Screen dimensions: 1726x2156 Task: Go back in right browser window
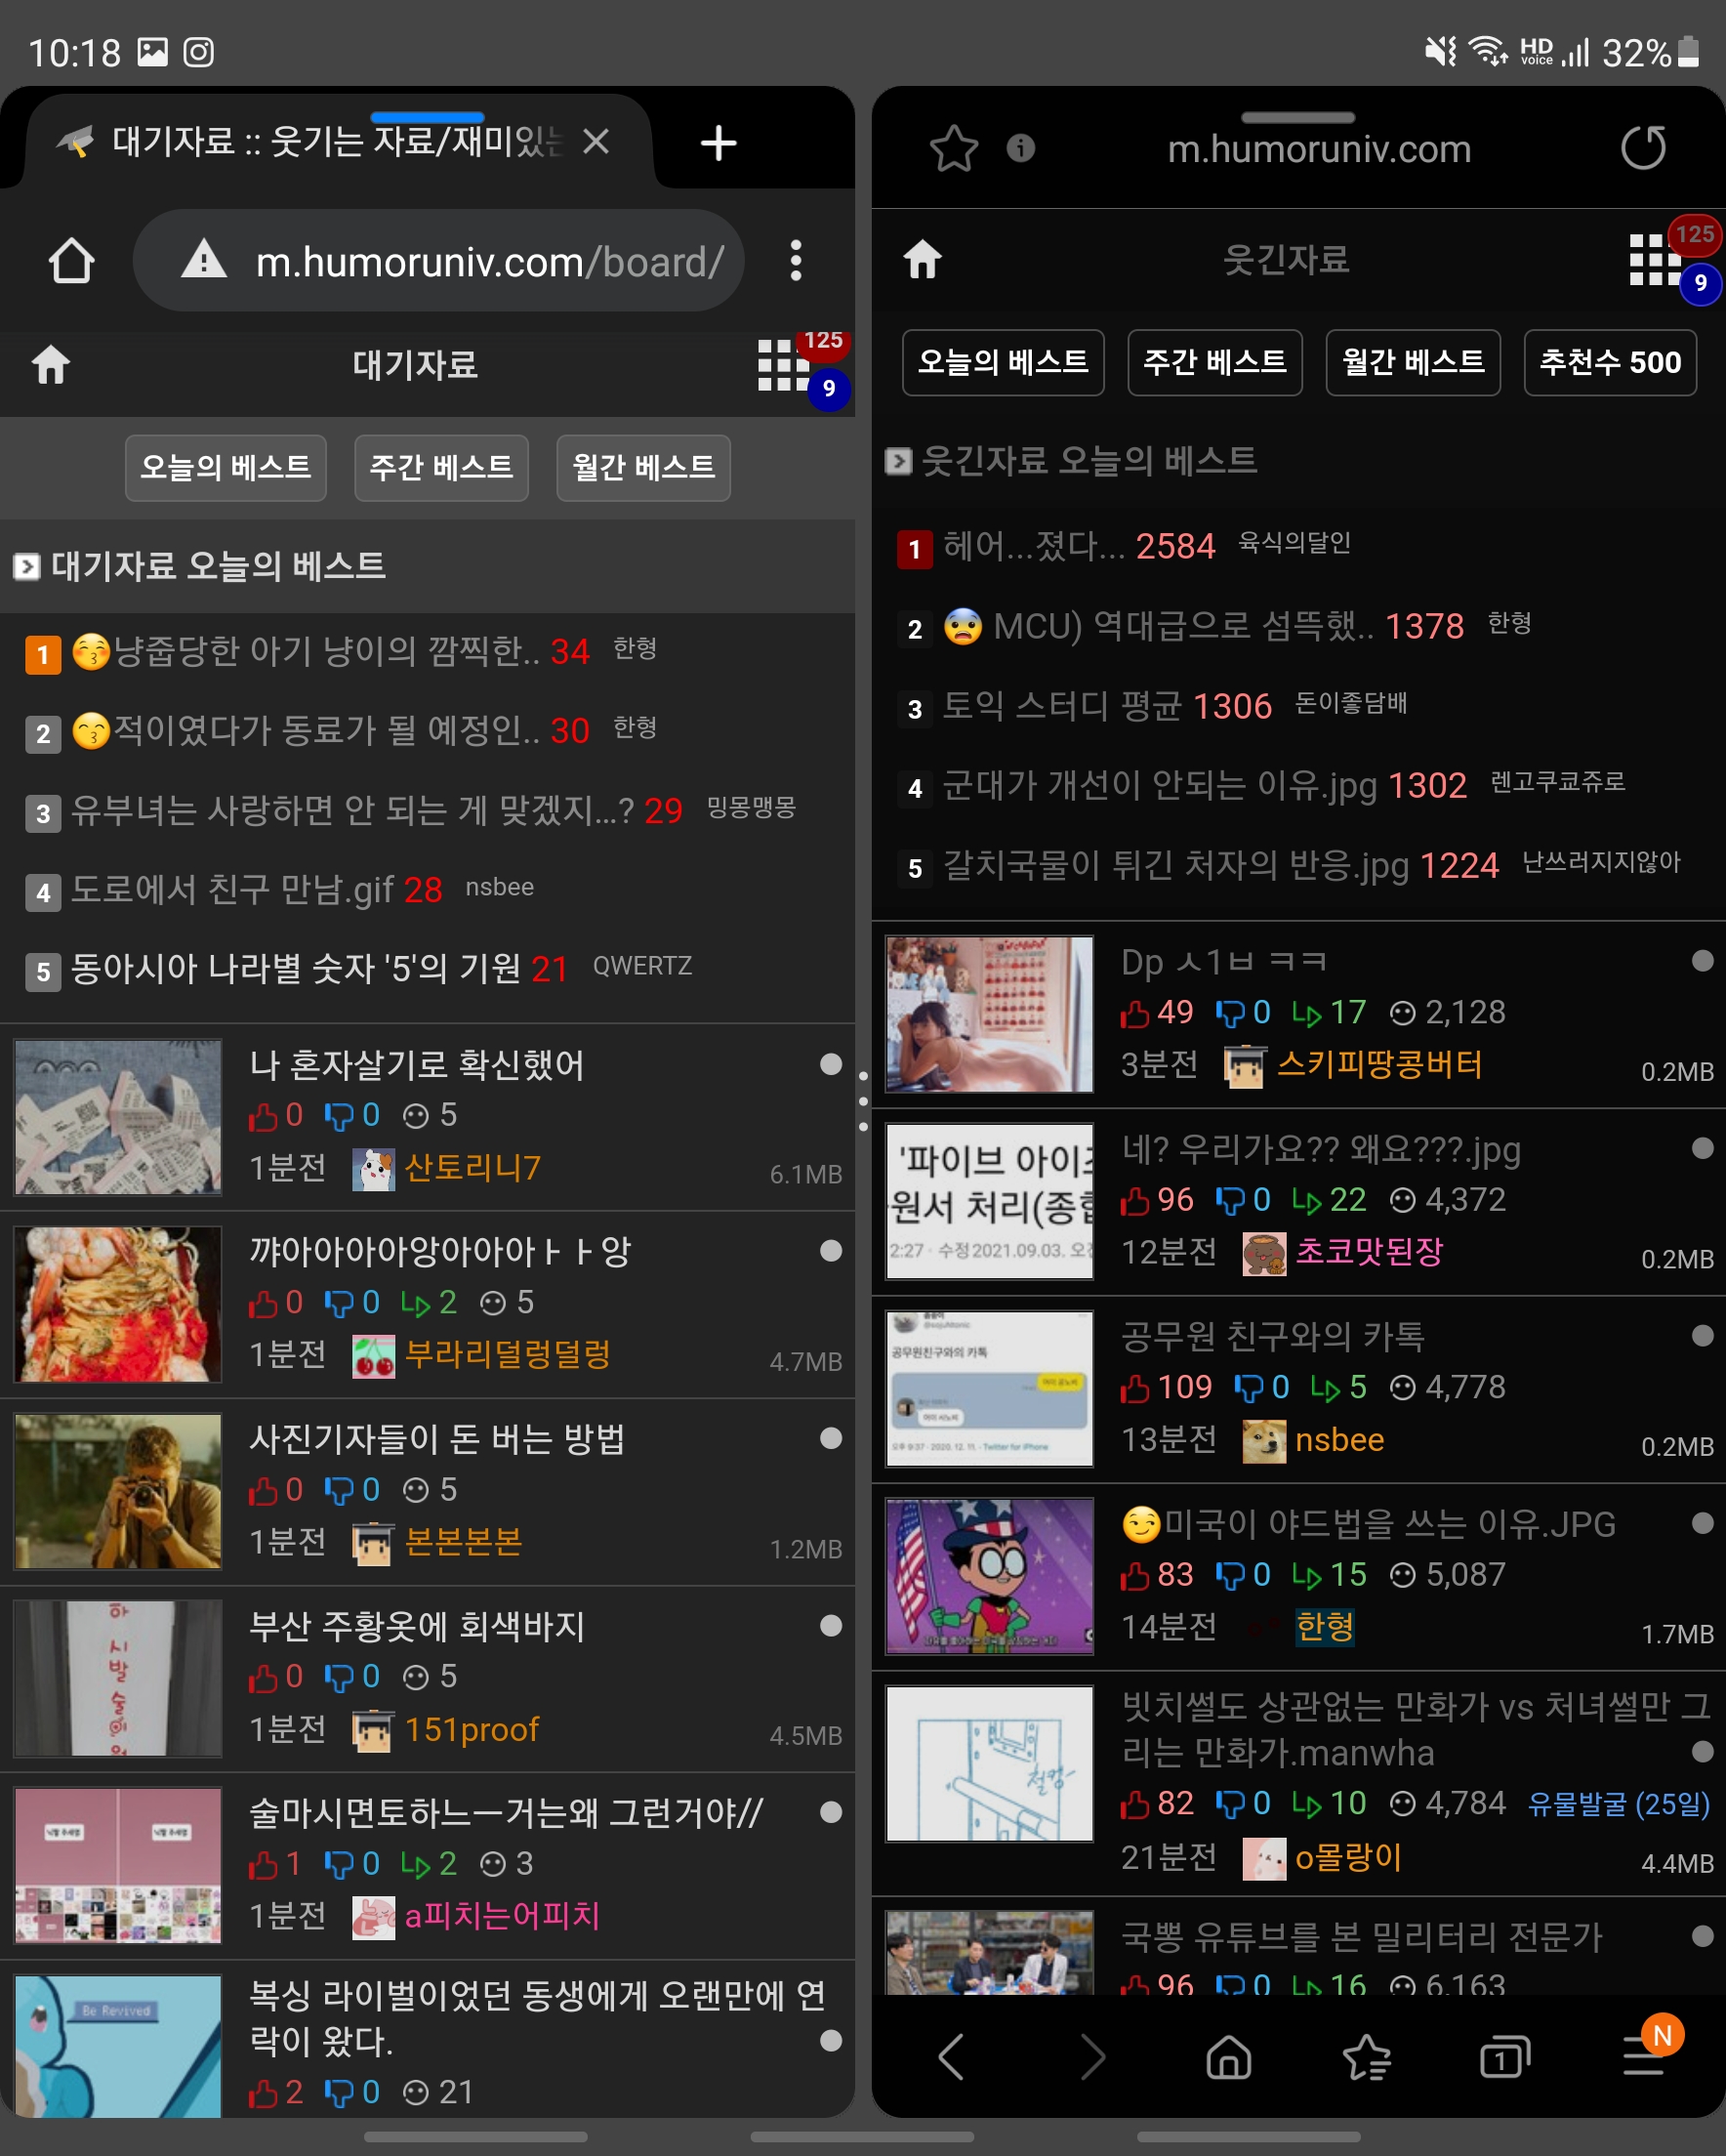point(951,2057)
